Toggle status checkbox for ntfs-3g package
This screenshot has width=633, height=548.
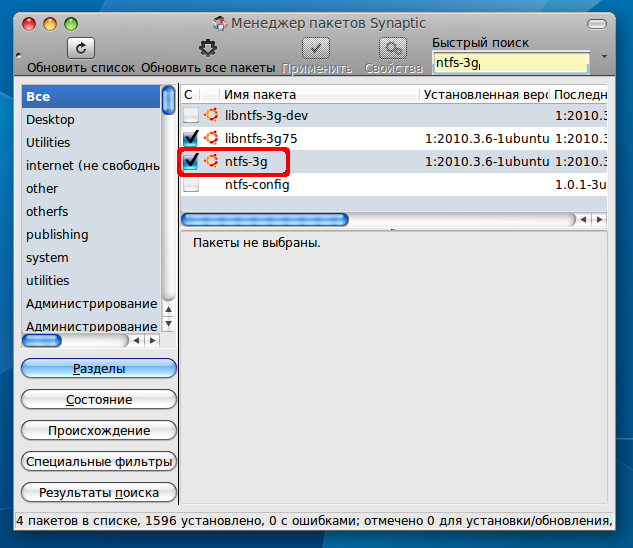(x=191, y=162)
